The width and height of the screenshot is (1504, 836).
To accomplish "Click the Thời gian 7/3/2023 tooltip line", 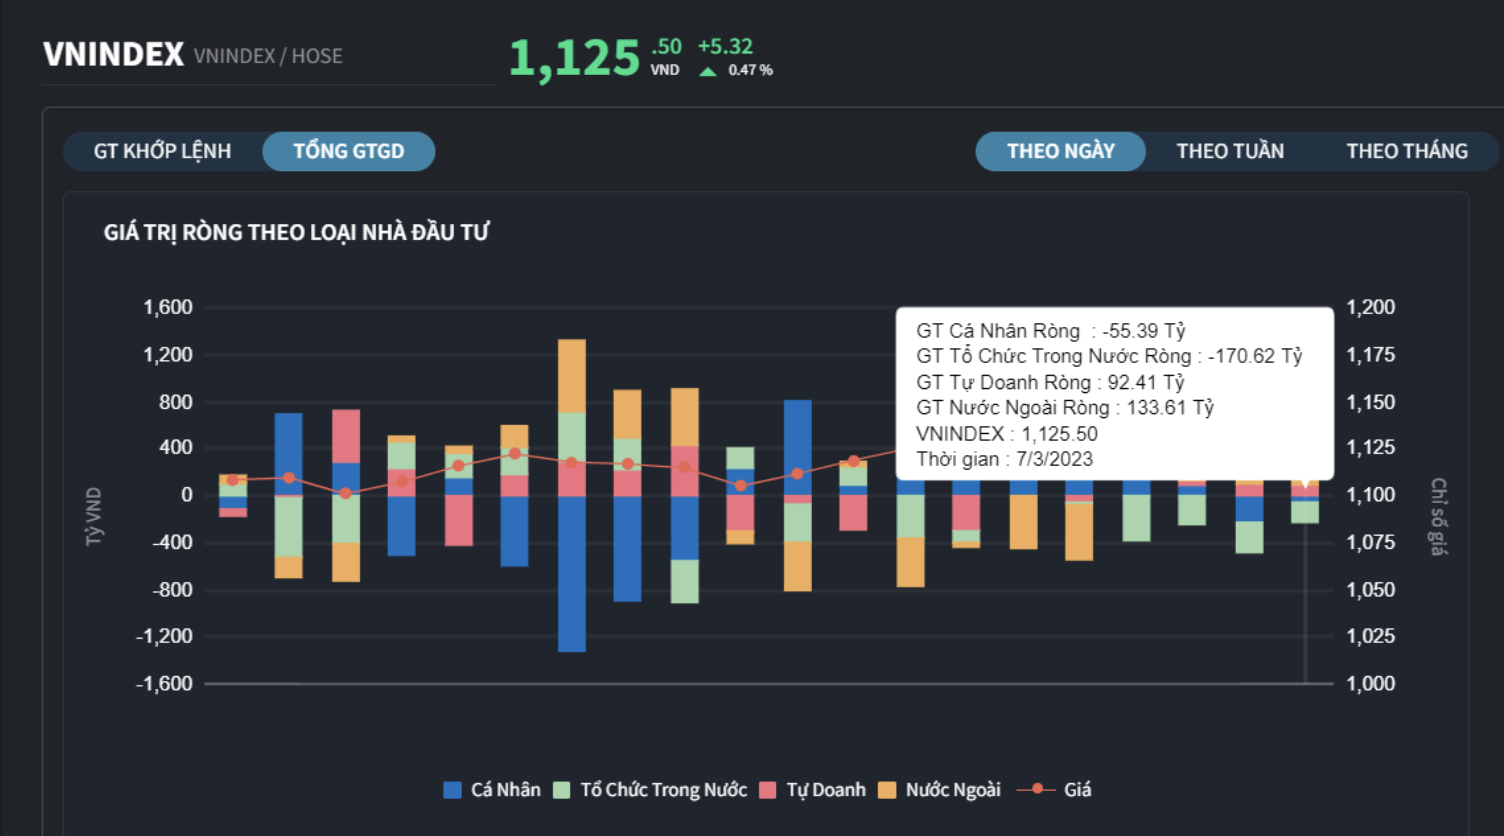I will coord(1004,460).
